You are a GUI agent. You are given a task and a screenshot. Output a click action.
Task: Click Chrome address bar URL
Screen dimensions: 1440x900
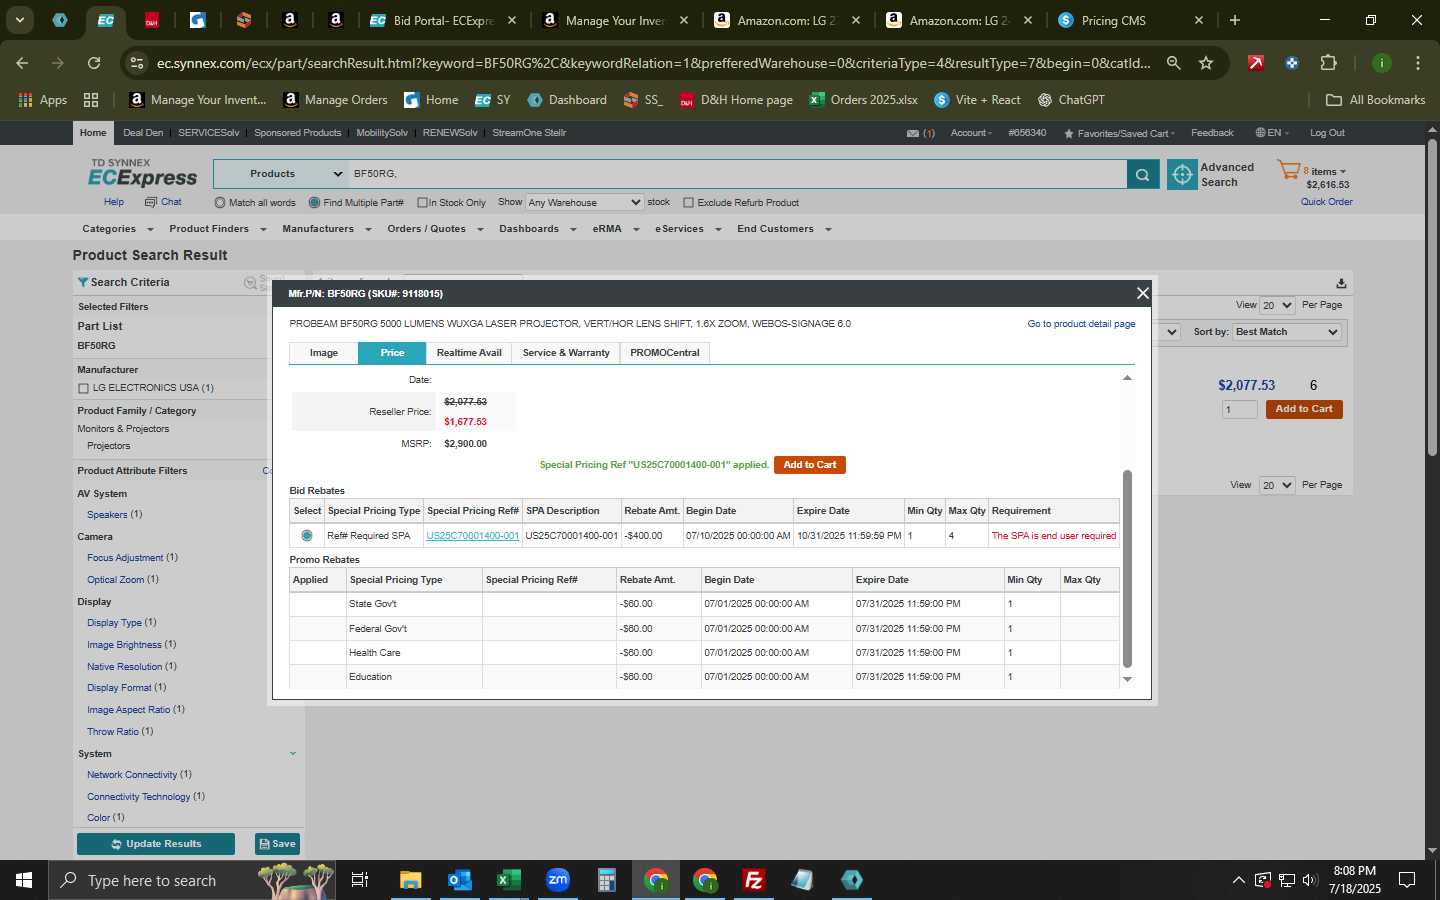[x=652, y=63]
